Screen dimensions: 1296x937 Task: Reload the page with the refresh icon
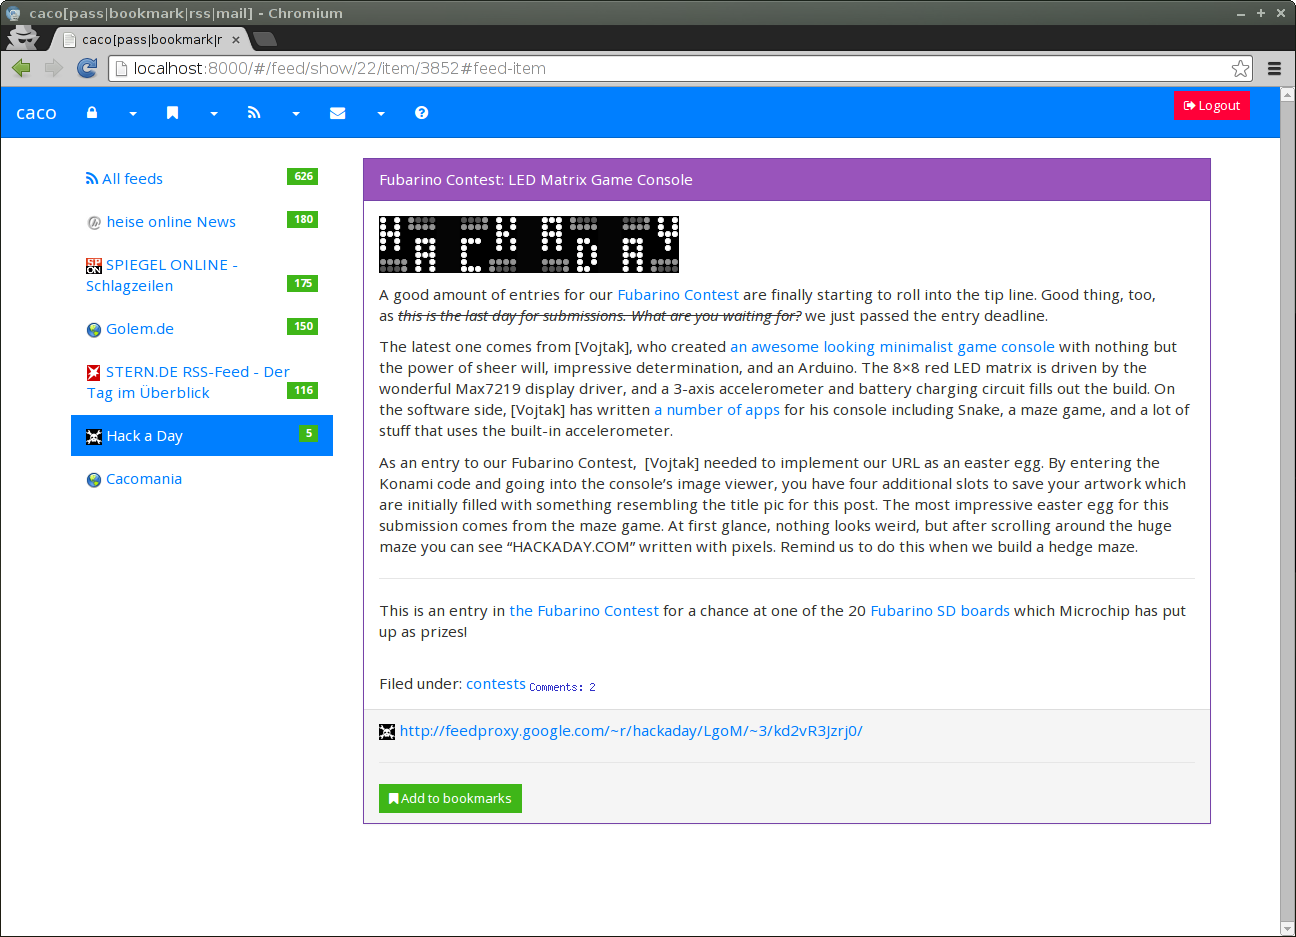87,68
